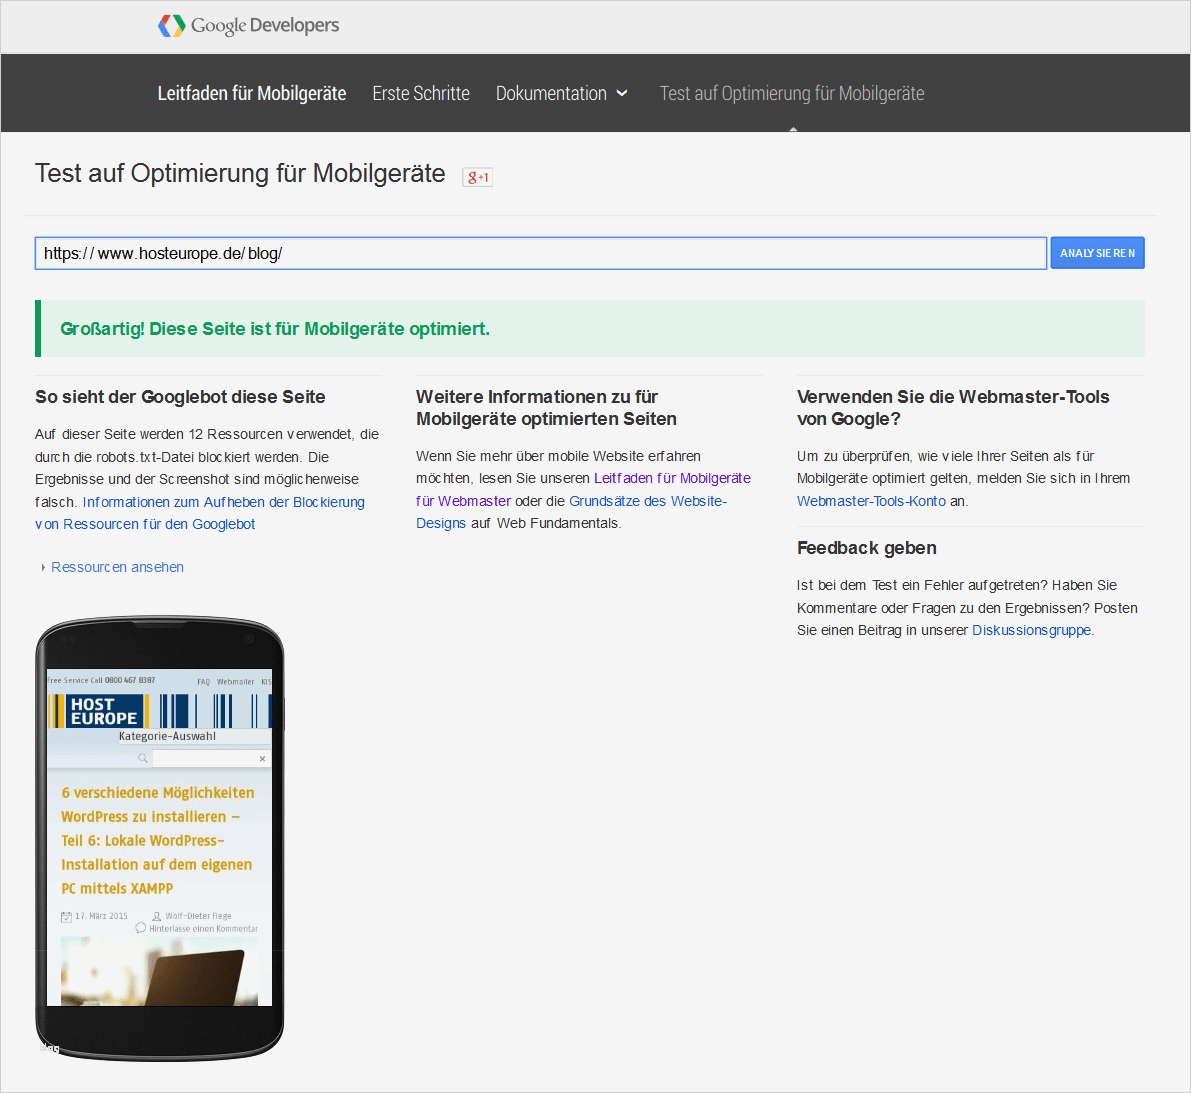Open the Erste Schritte nav item

coord(421,93)
